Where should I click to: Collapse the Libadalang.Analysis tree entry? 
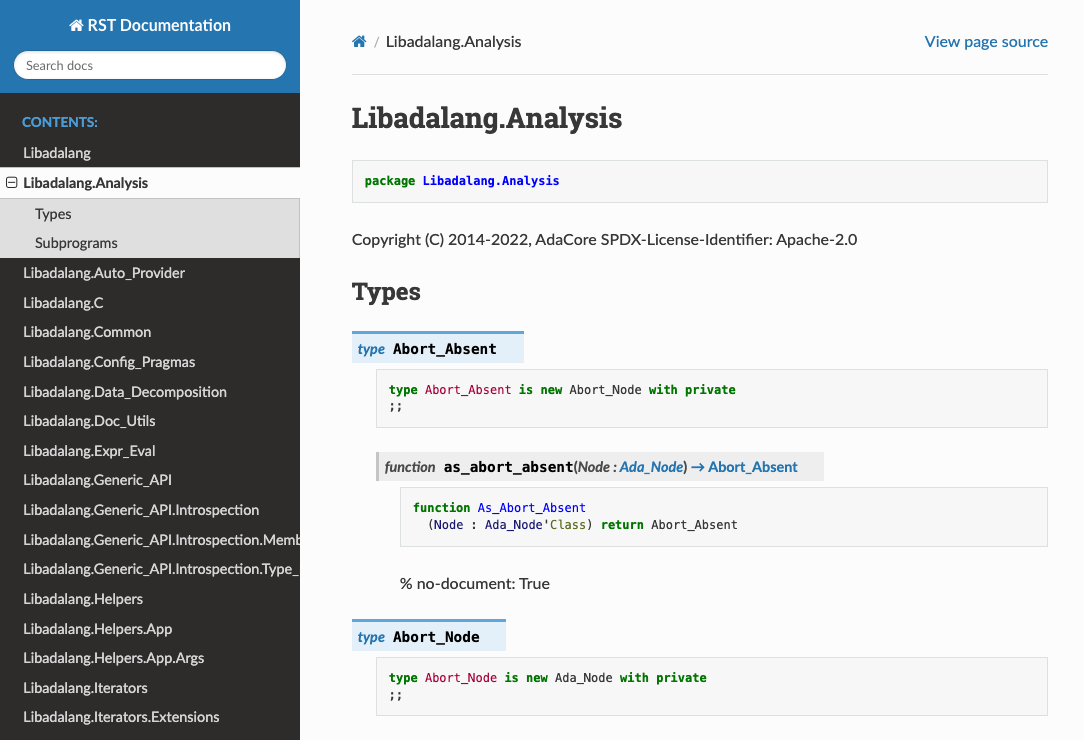coord(11,183)
